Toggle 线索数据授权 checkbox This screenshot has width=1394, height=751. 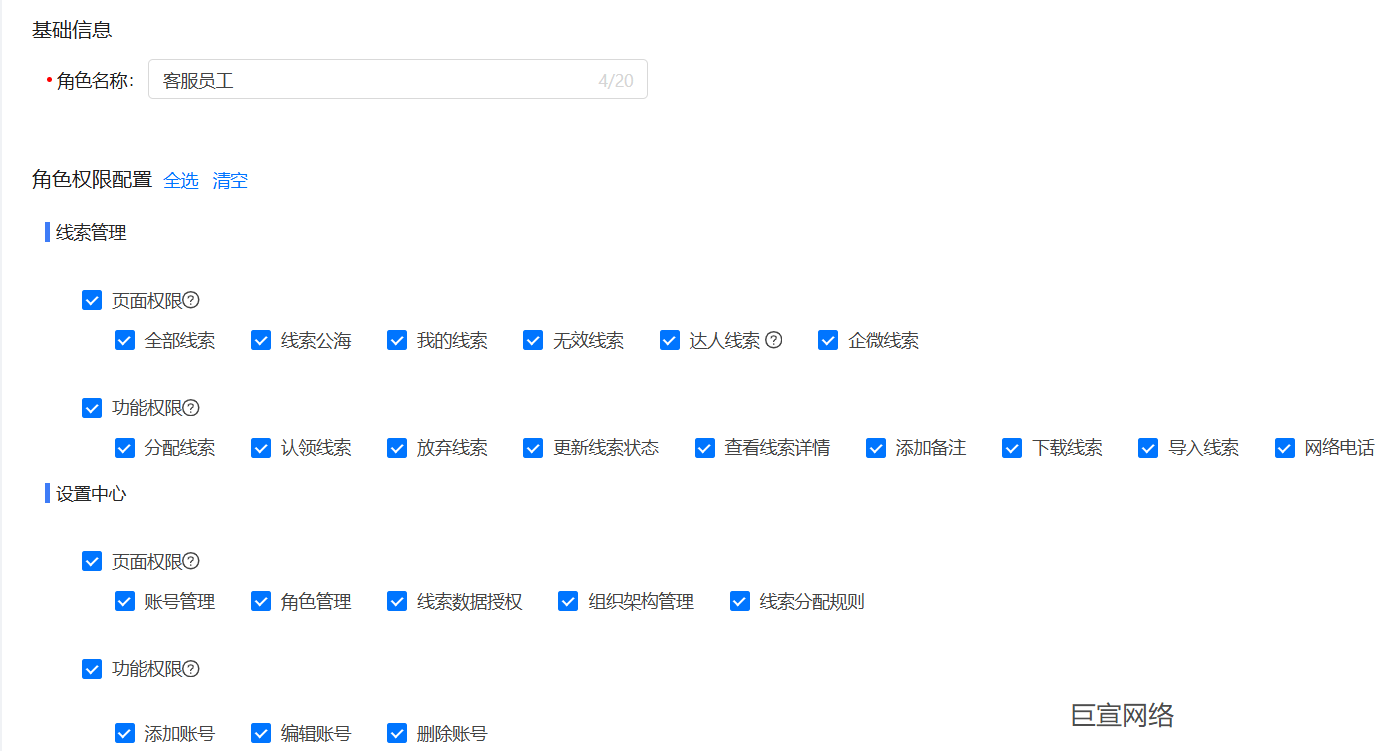397,601
